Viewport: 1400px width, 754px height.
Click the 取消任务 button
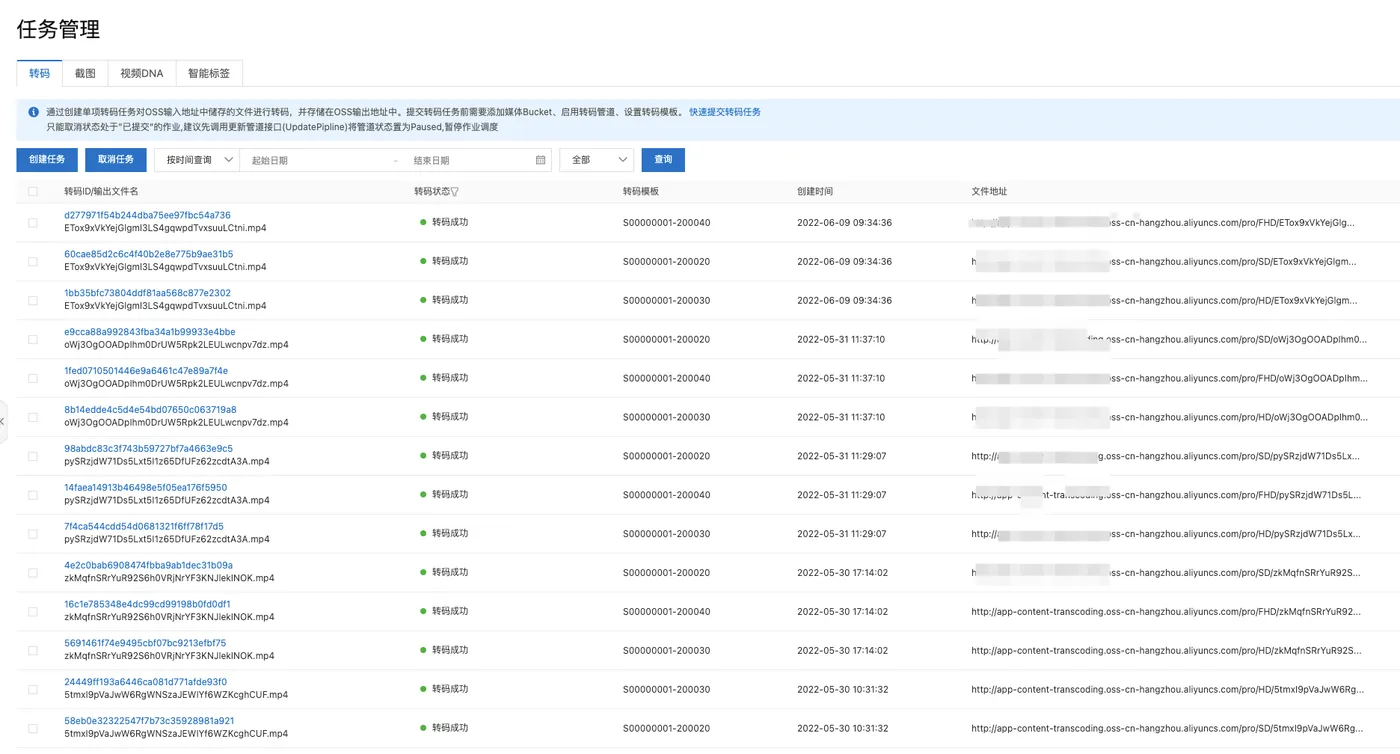tap(116, 160)
